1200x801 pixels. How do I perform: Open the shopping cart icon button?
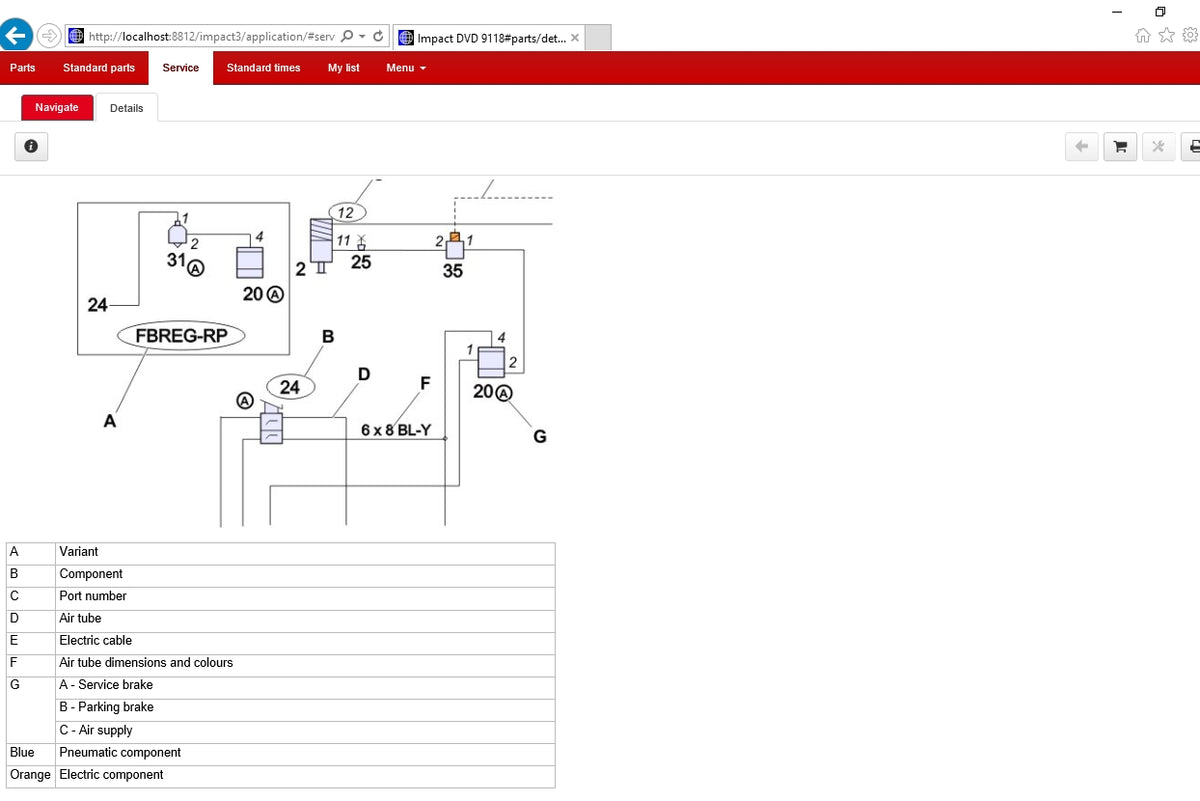coord(1119,147)
